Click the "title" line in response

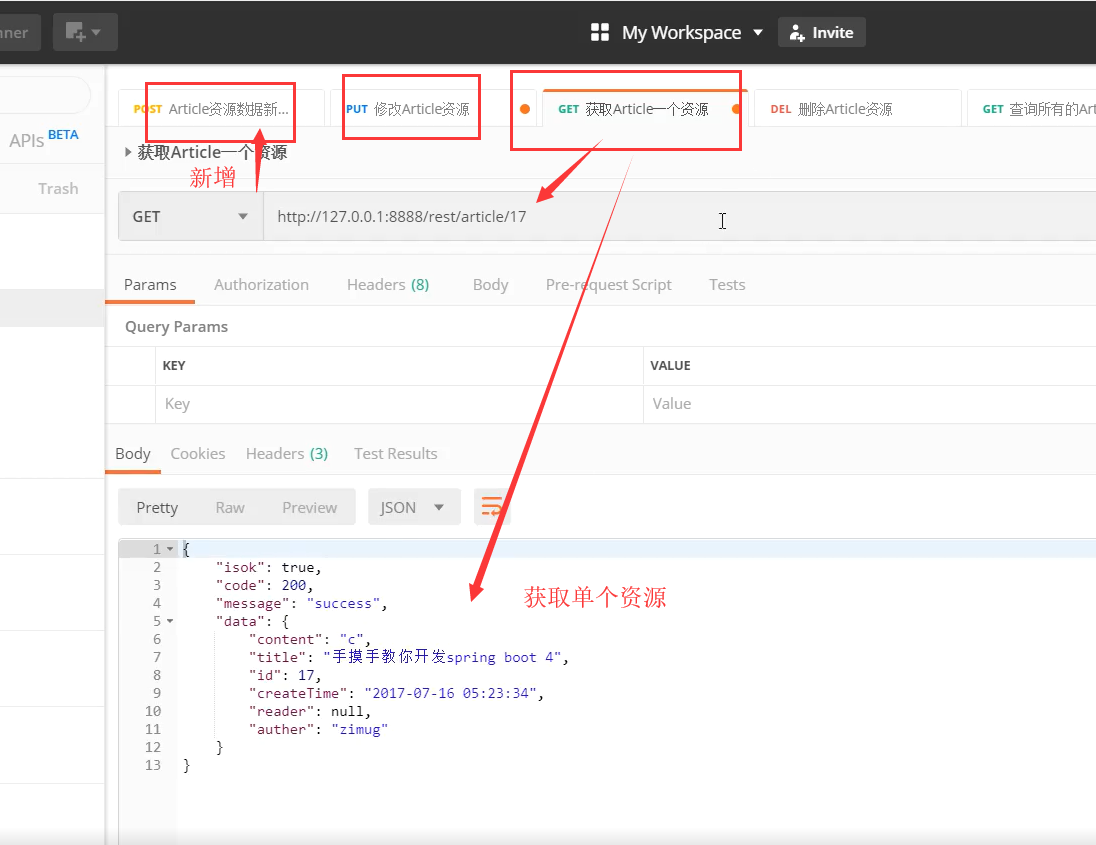click(x=409, y=657)
